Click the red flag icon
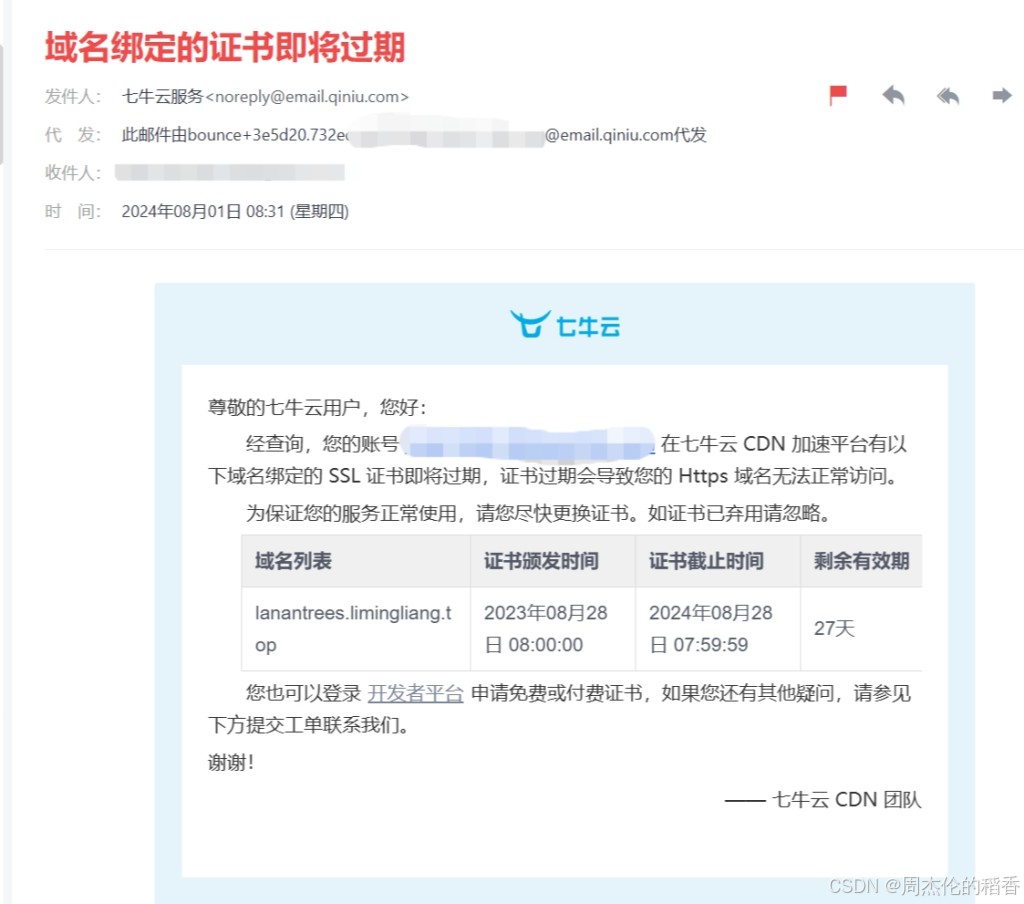1024x904 pixels. (x=838, y=95)
